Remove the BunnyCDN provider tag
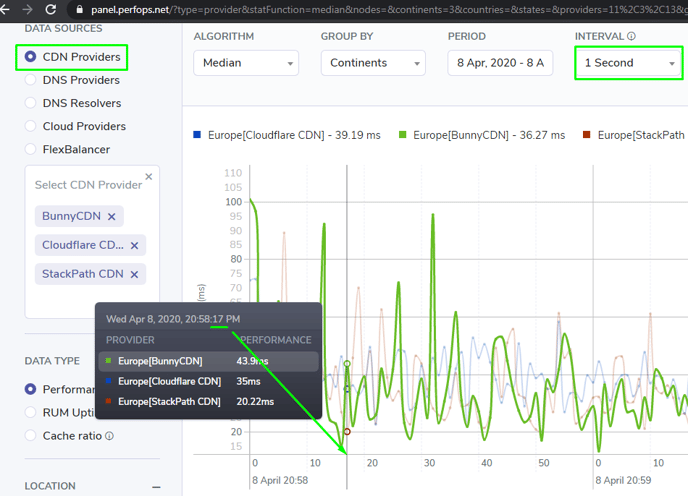The height and width of the screenshot is (496, 688). (112, 216)
